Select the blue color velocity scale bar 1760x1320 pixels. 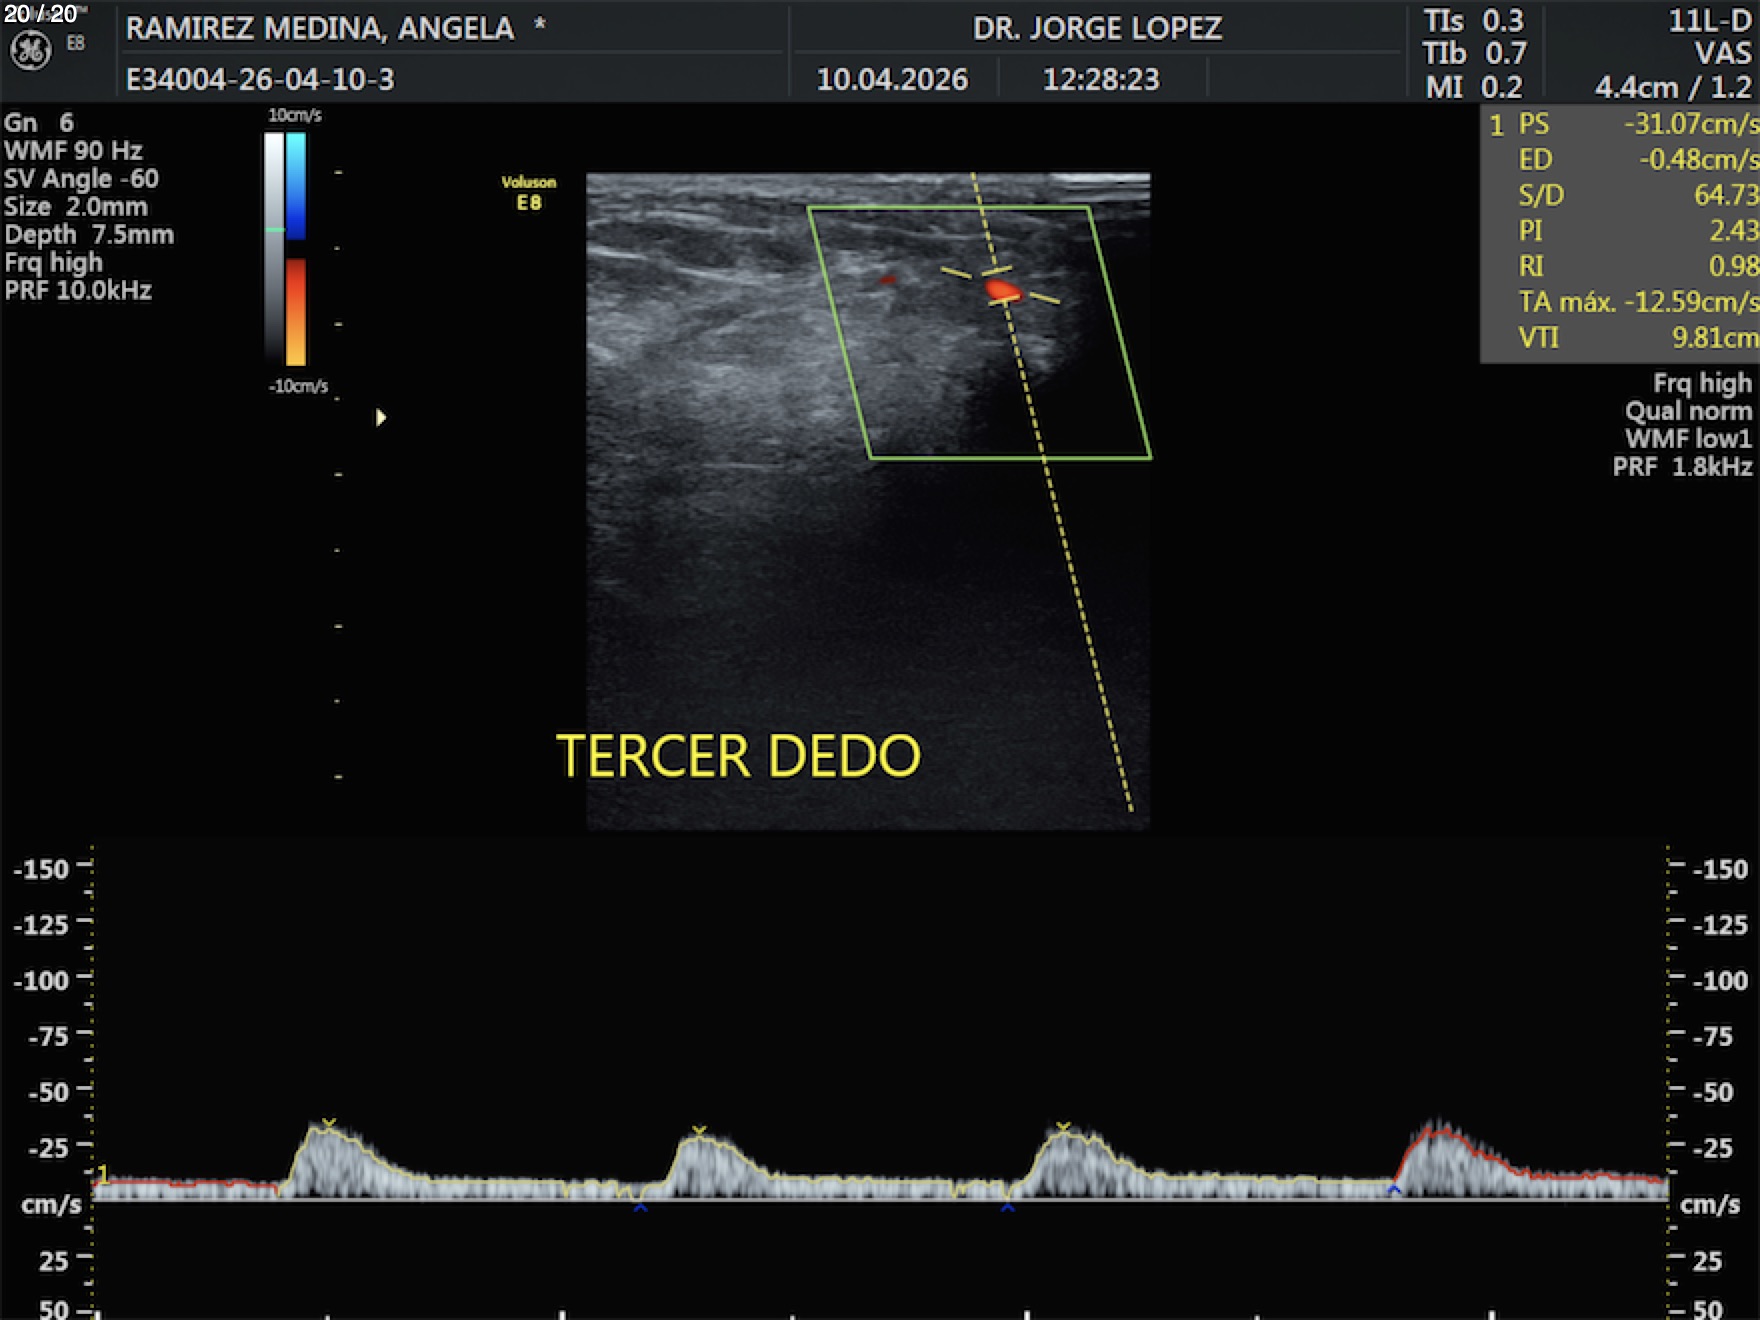point(296,186)
